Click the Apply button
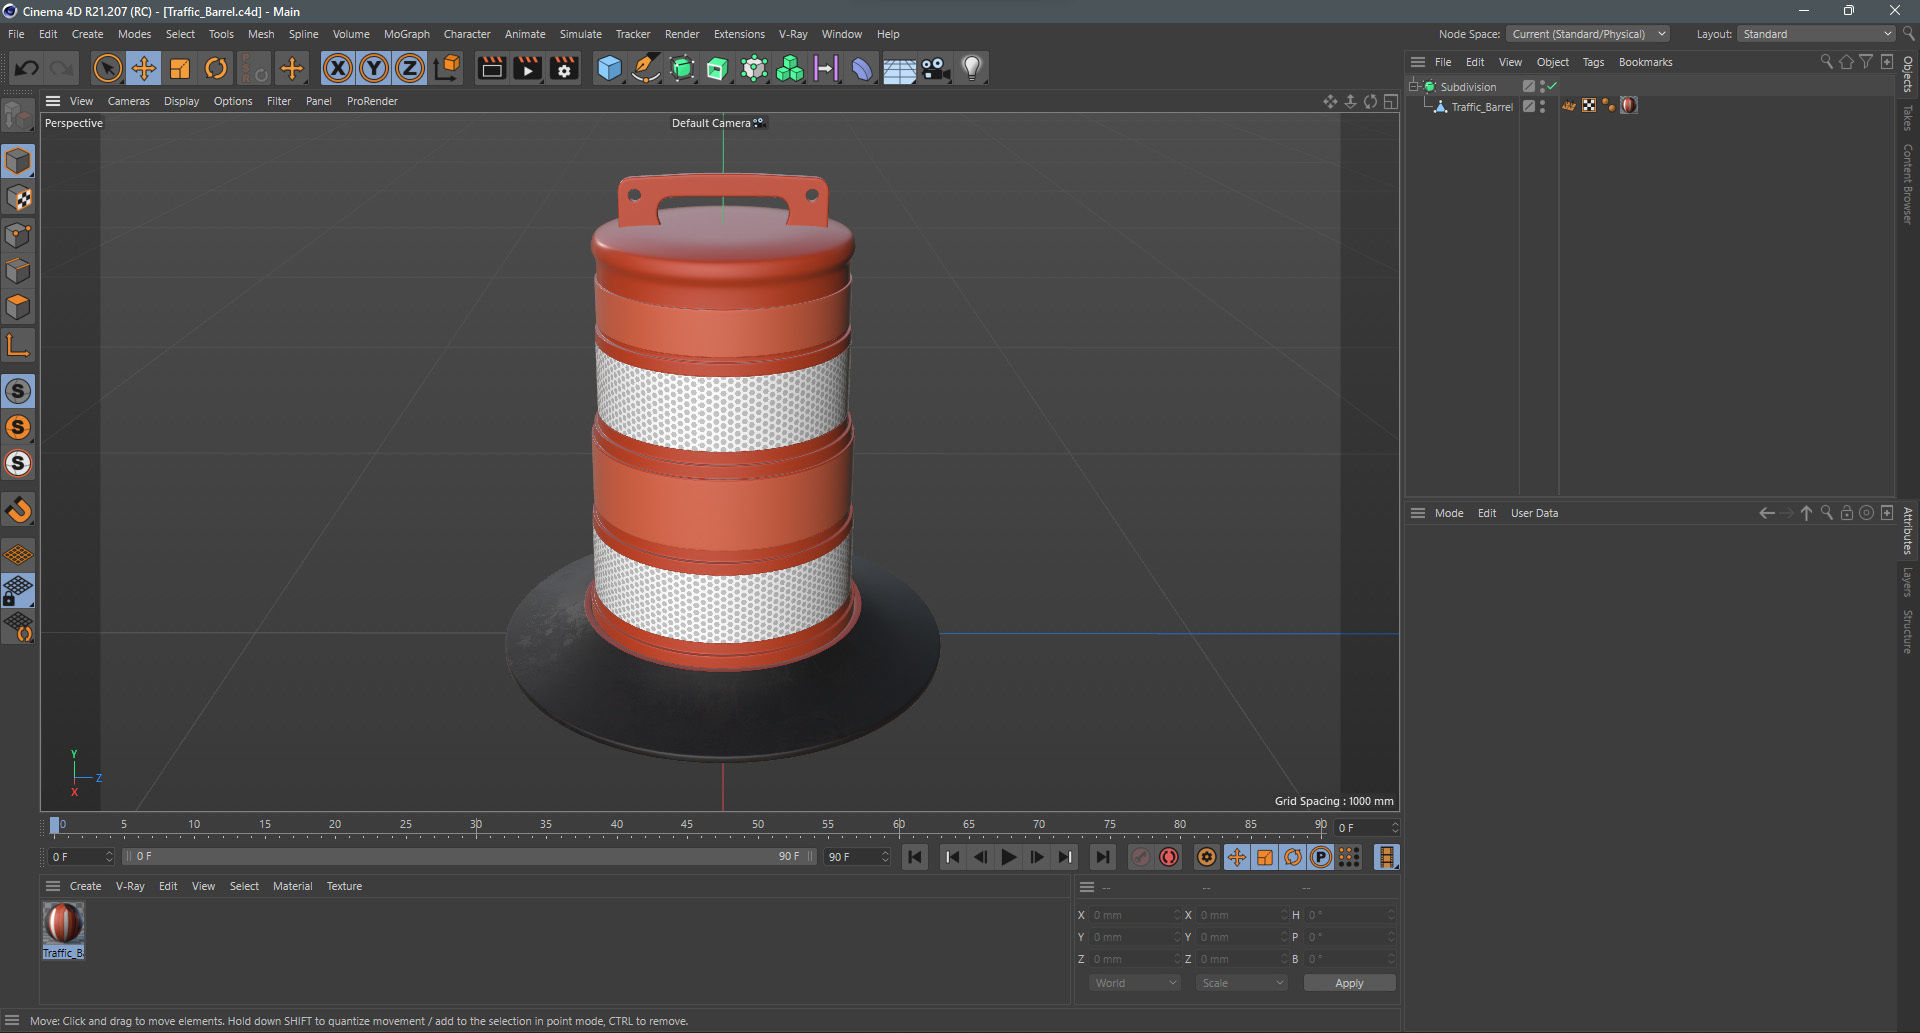The image size is (1920, 1033). (x=1349, y=983)
